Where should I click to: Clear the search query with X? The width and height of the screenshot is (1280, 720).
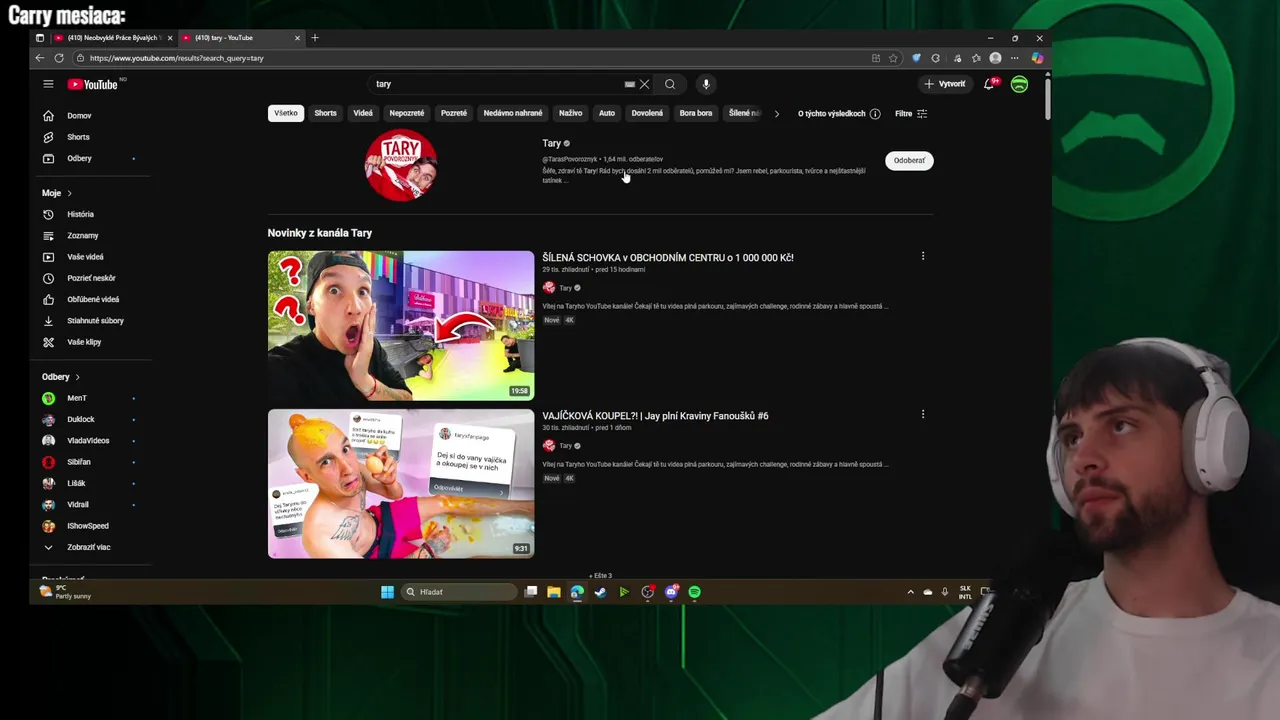tap(644, 84)
